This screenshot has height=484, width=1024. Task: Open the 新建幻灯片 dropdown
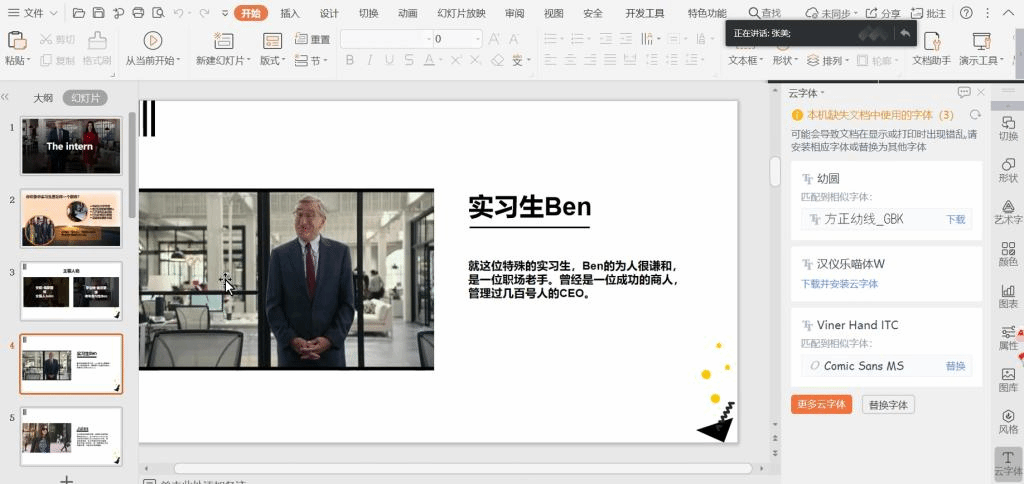[x=223, y=60]
